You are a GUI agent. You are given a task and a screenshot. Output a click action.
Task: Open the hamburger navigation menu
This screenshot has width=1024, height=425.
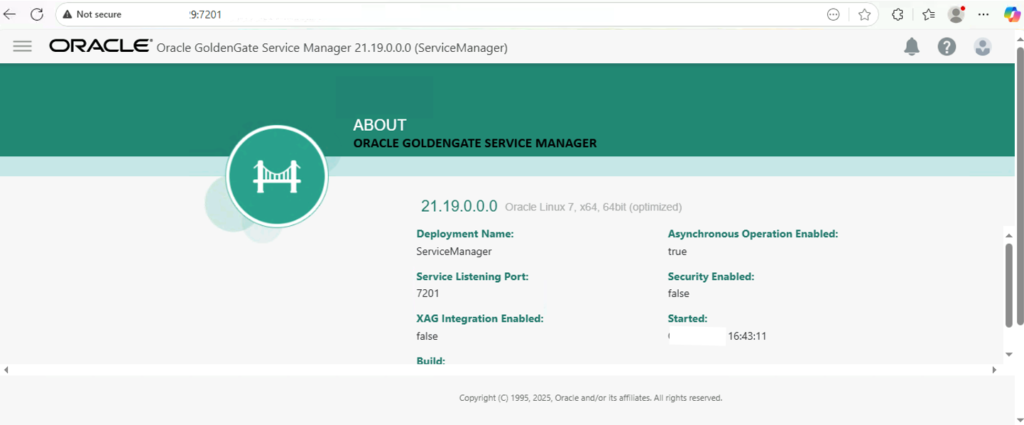[x=22, y=46]
